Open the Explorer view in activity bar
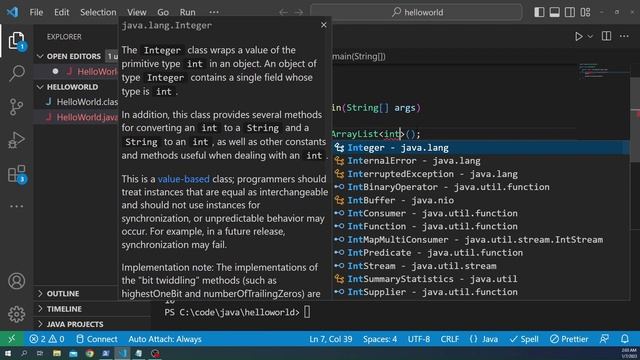640x360 pixels. click(16, 41)
